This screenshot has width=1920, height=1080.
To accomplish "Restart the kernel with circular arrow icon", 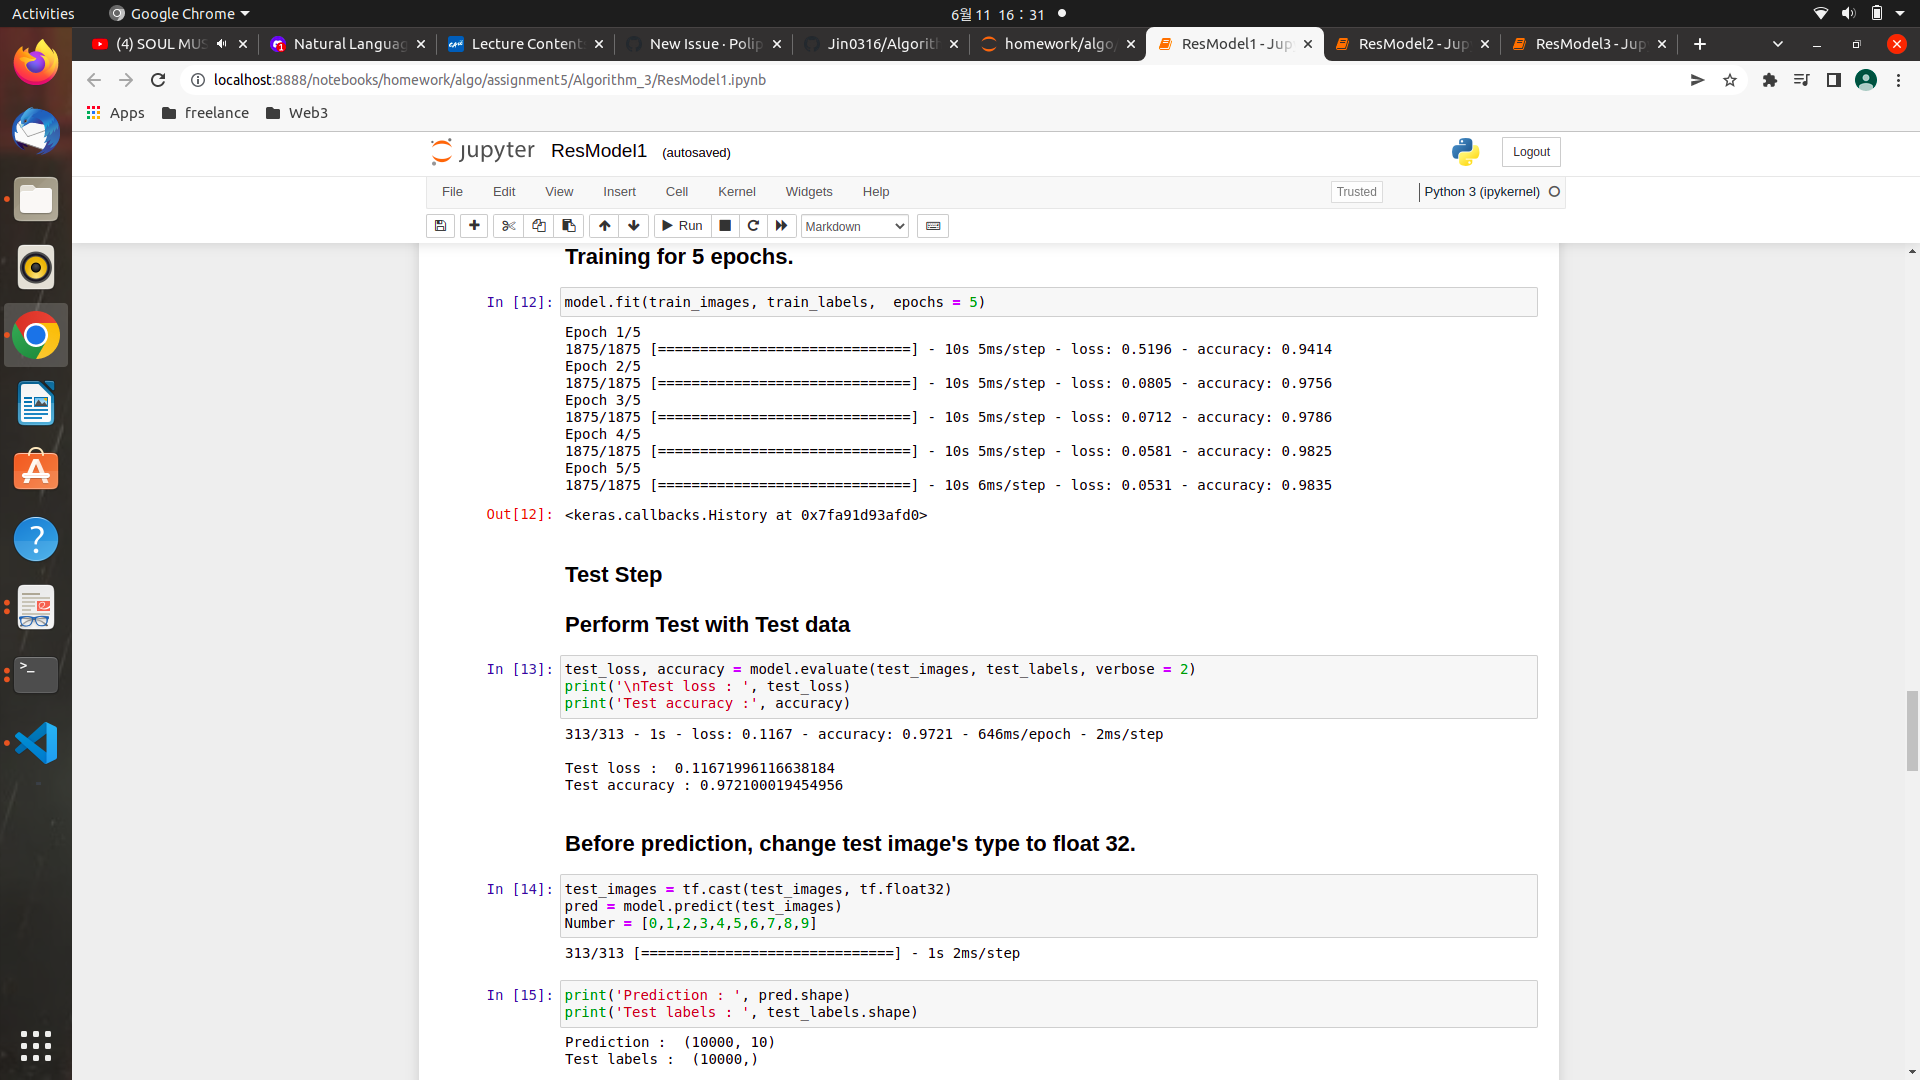I will [753, 226].
